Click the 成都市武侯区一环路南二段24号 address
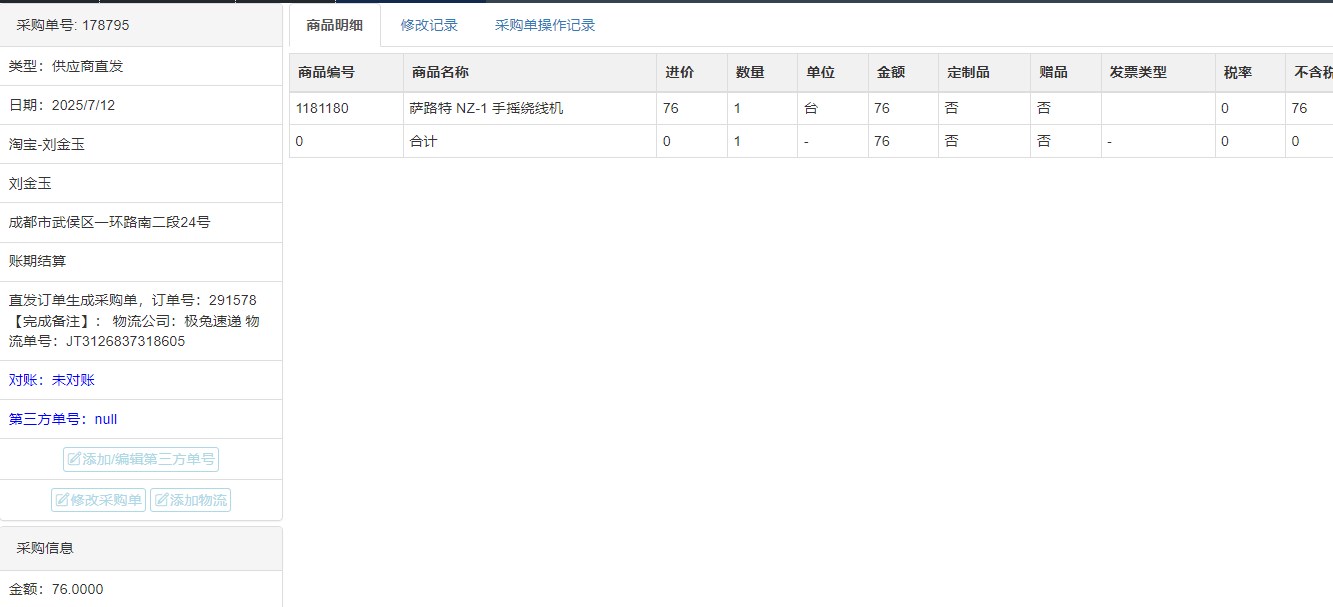The width and height of the screenshot is (1333, 607). point(110,222)
